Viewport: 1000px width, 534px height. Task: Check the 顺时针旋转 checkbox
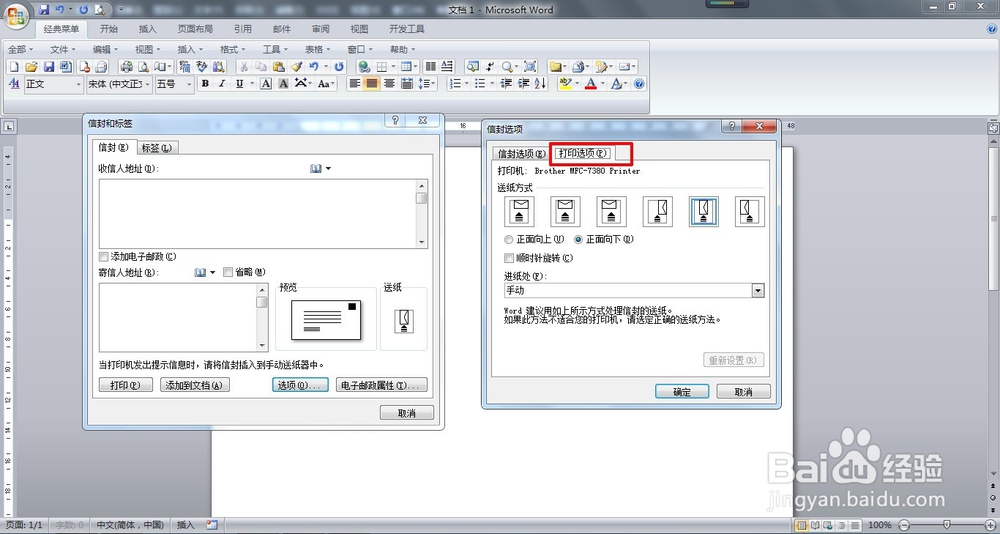508,258
